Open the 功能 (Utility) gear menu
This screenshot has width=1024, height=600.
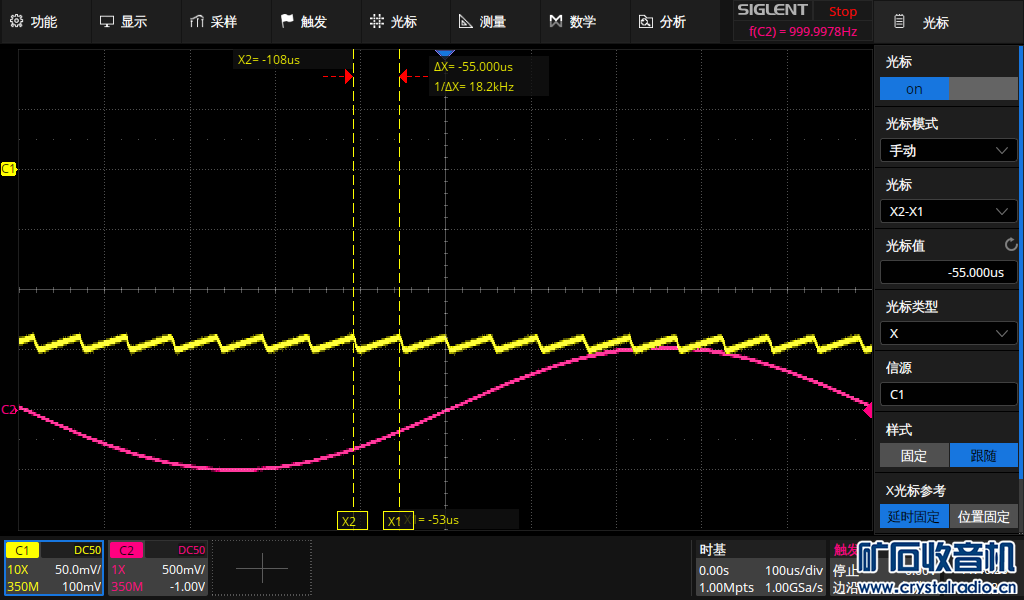pos(34,22)
